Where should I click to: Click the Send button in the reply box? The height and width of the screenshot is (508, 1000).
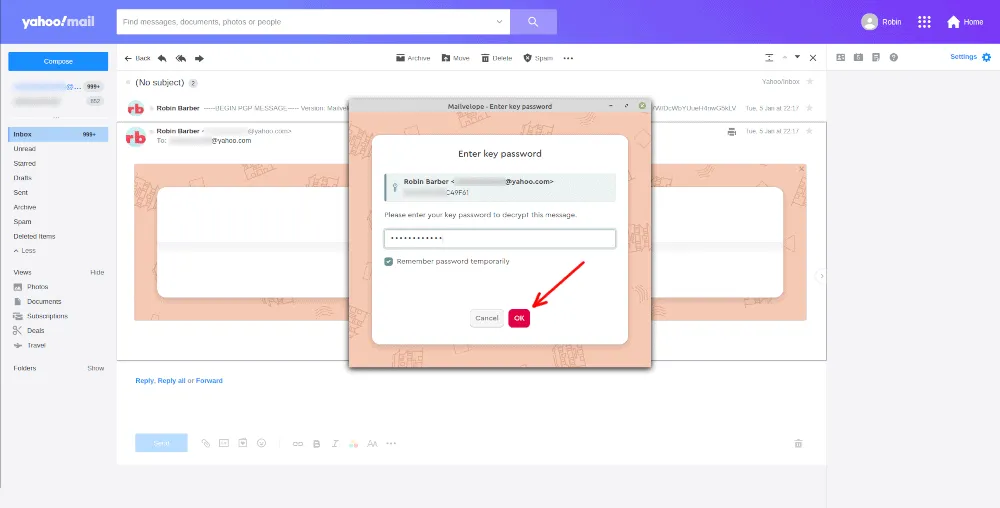pyautogui.click(x=161, y=443)
